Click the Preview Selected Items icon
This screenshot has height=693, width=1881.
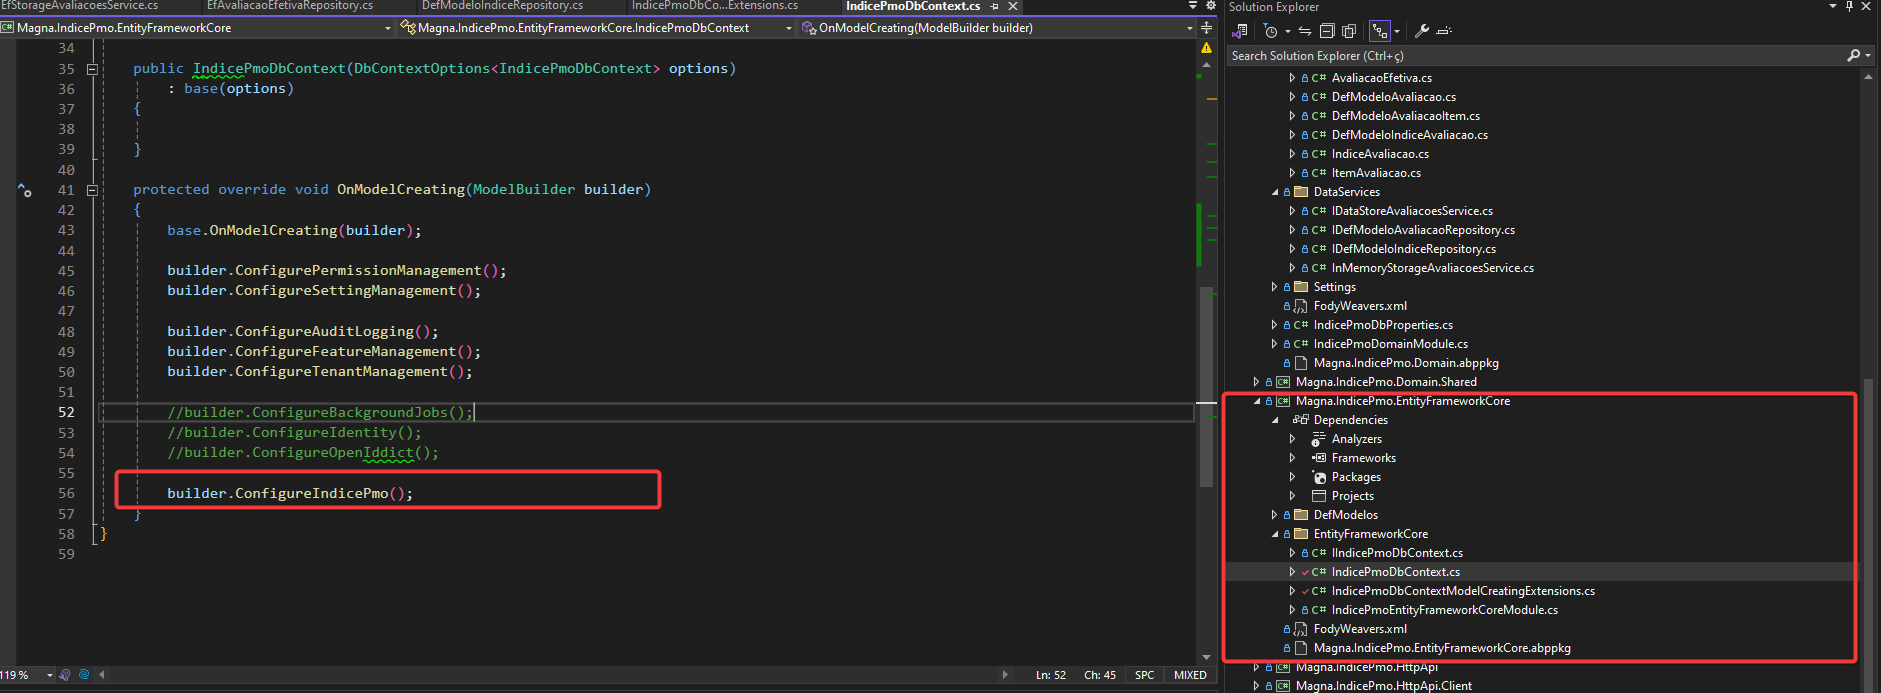[1443, 31]
